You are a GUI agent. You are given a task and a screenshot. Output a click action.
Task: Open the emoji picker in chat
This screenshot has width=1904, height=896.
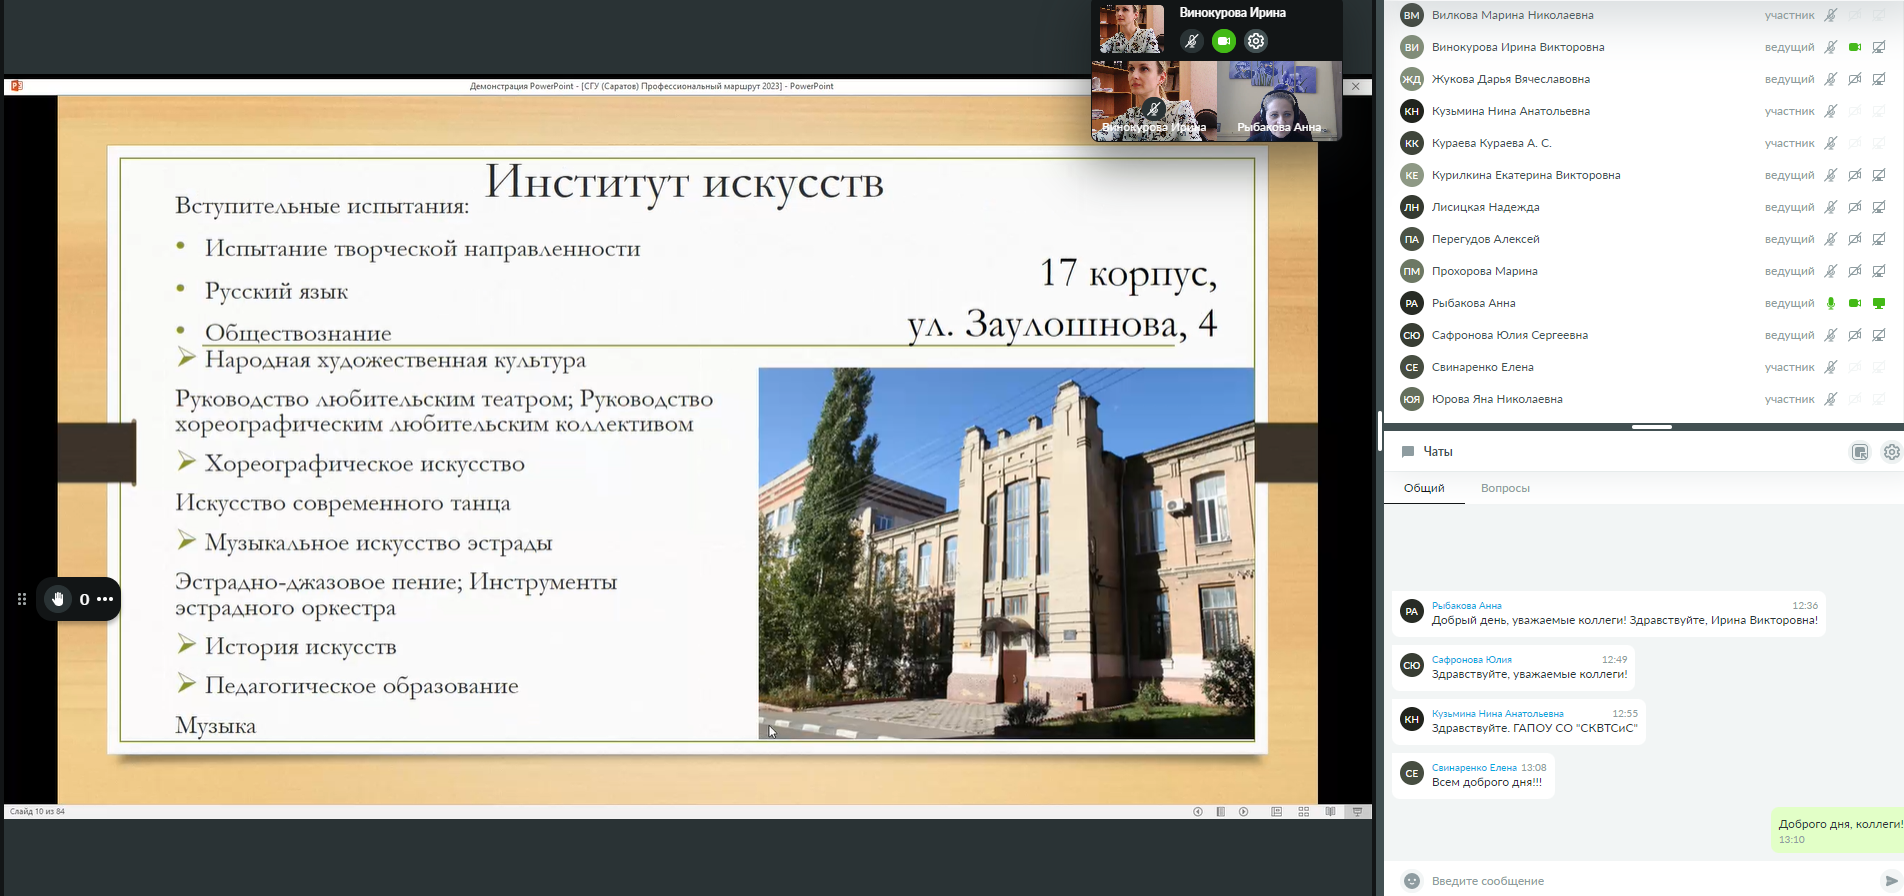tap(1411, 881)
